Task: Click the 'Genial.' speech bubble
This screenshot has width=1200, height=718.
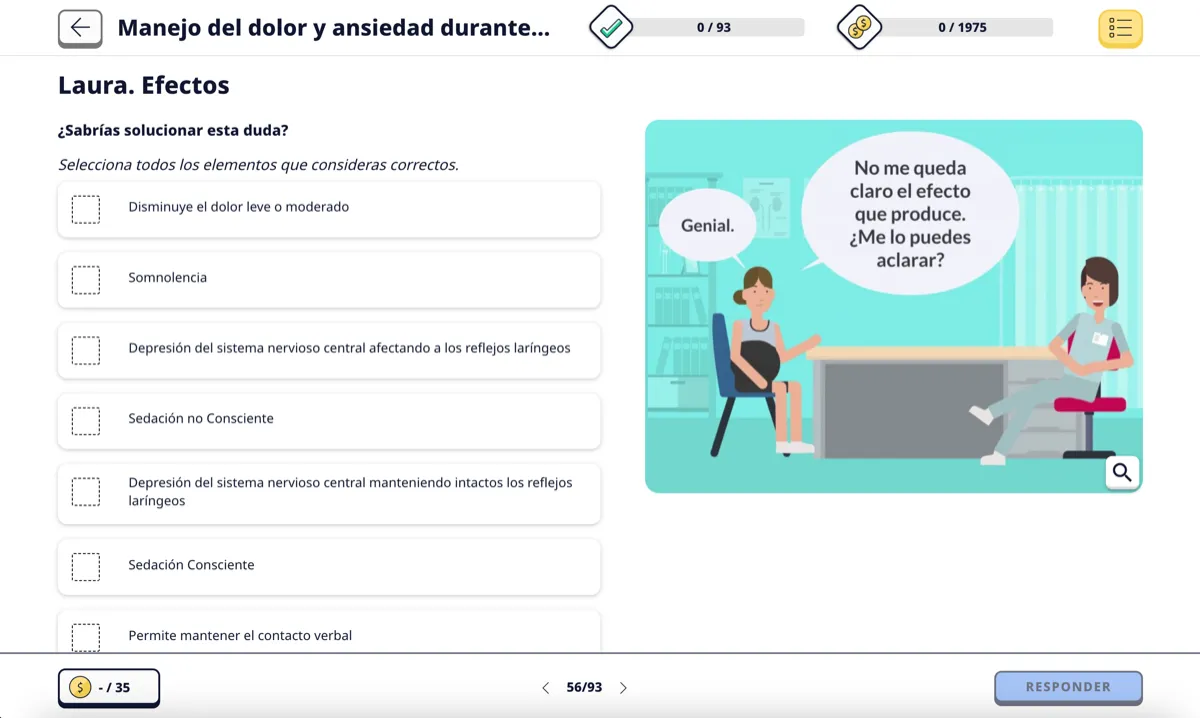Action: click(x=708, y=227)
